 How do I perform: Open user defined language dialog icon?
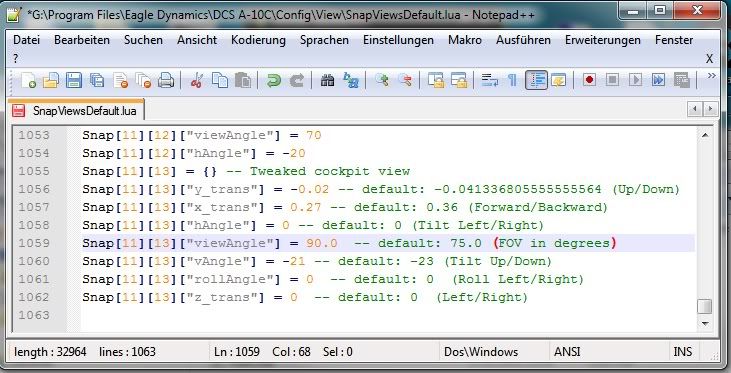tap(559, 80)
